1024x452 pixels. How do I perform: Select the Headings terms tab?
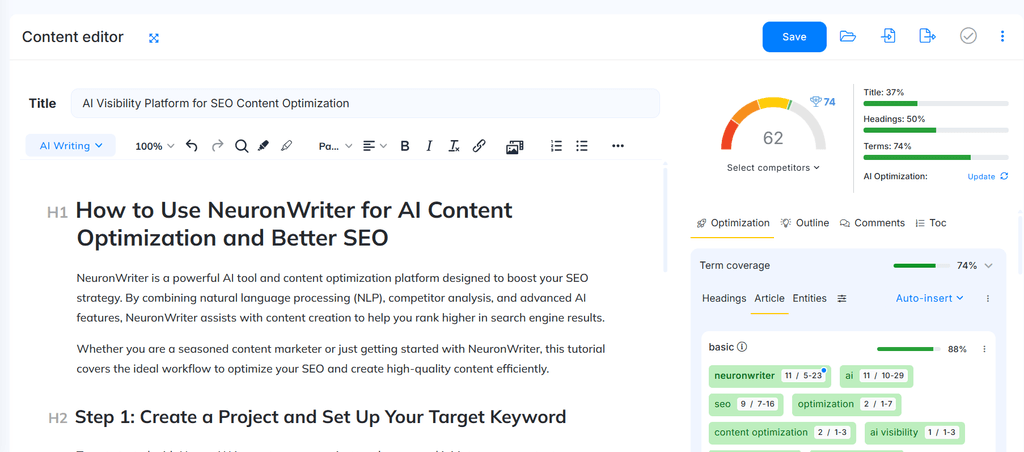pyautogui.click(x=724, y=299)
